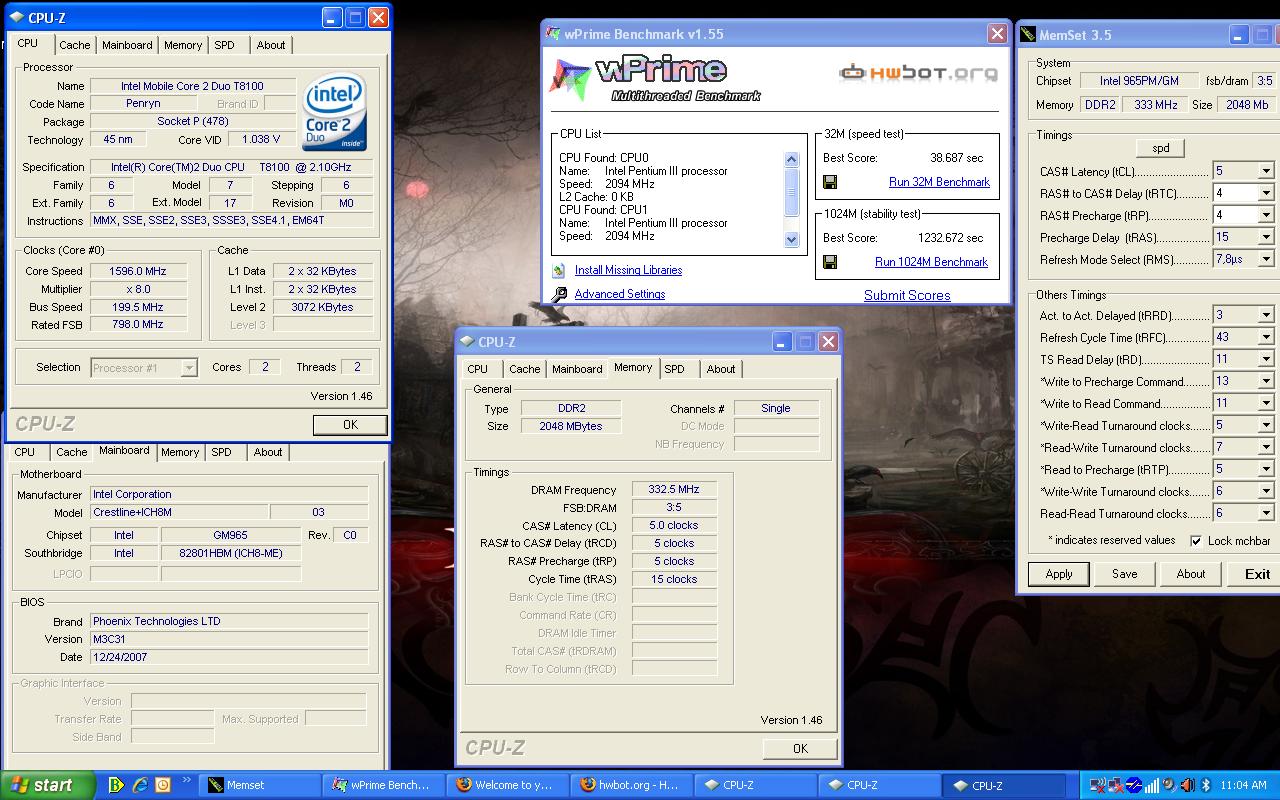Image resolution: width=1280 pixels, height=800 pixels.
Task: Click the Intel Core 2 Duo logo
Action: 334,113
